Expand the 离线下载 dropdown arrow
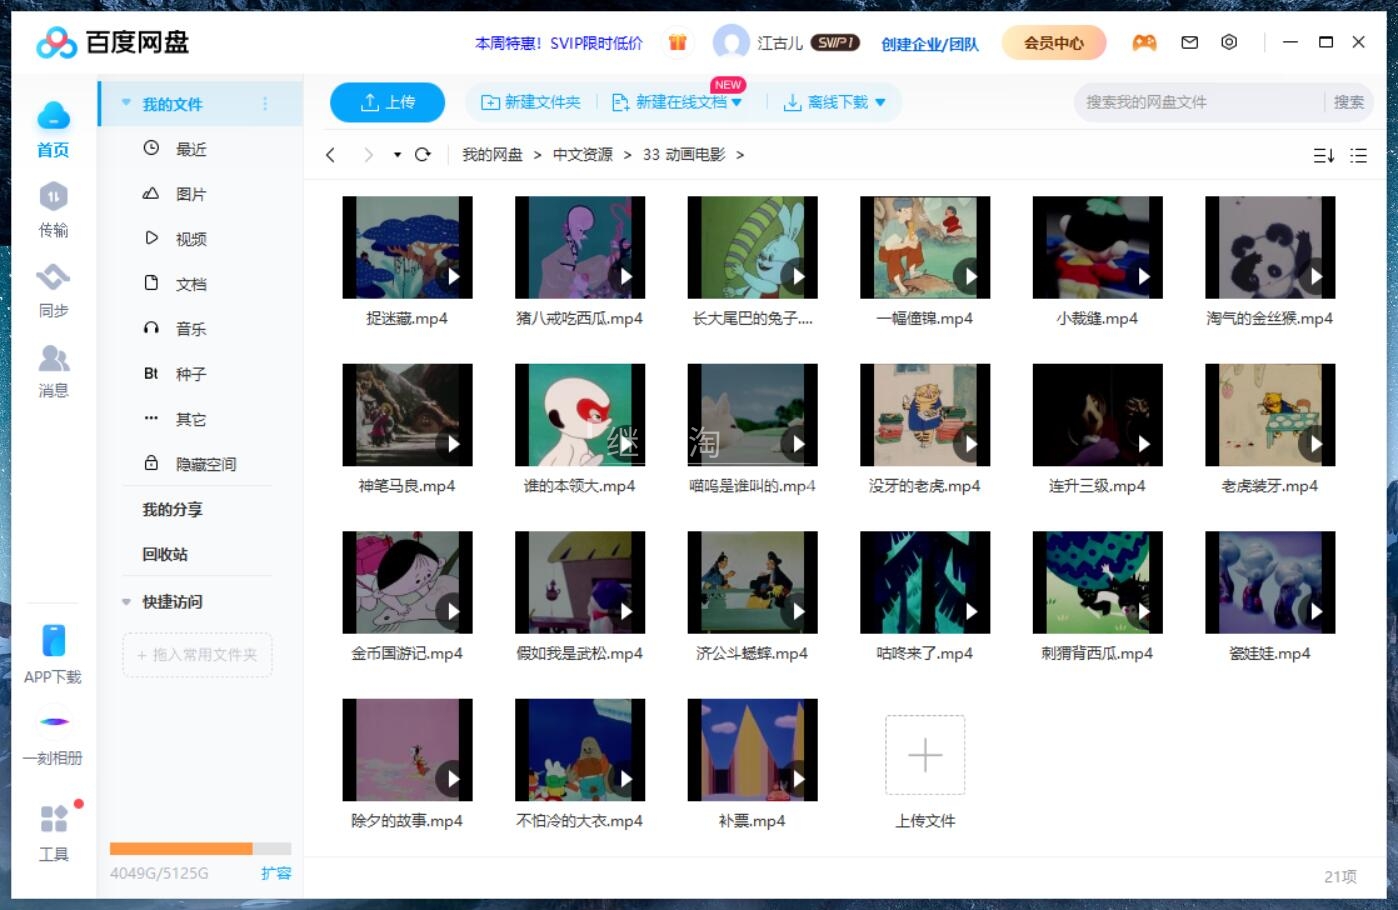The width and height of the screenshot is (1398, 910). (x=880, y=102)
